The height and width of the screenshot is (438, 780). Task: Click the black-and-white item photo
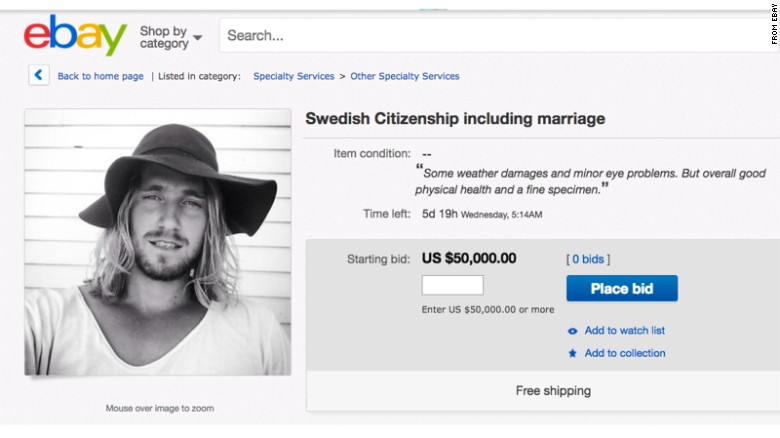click(x=157, y=242)
